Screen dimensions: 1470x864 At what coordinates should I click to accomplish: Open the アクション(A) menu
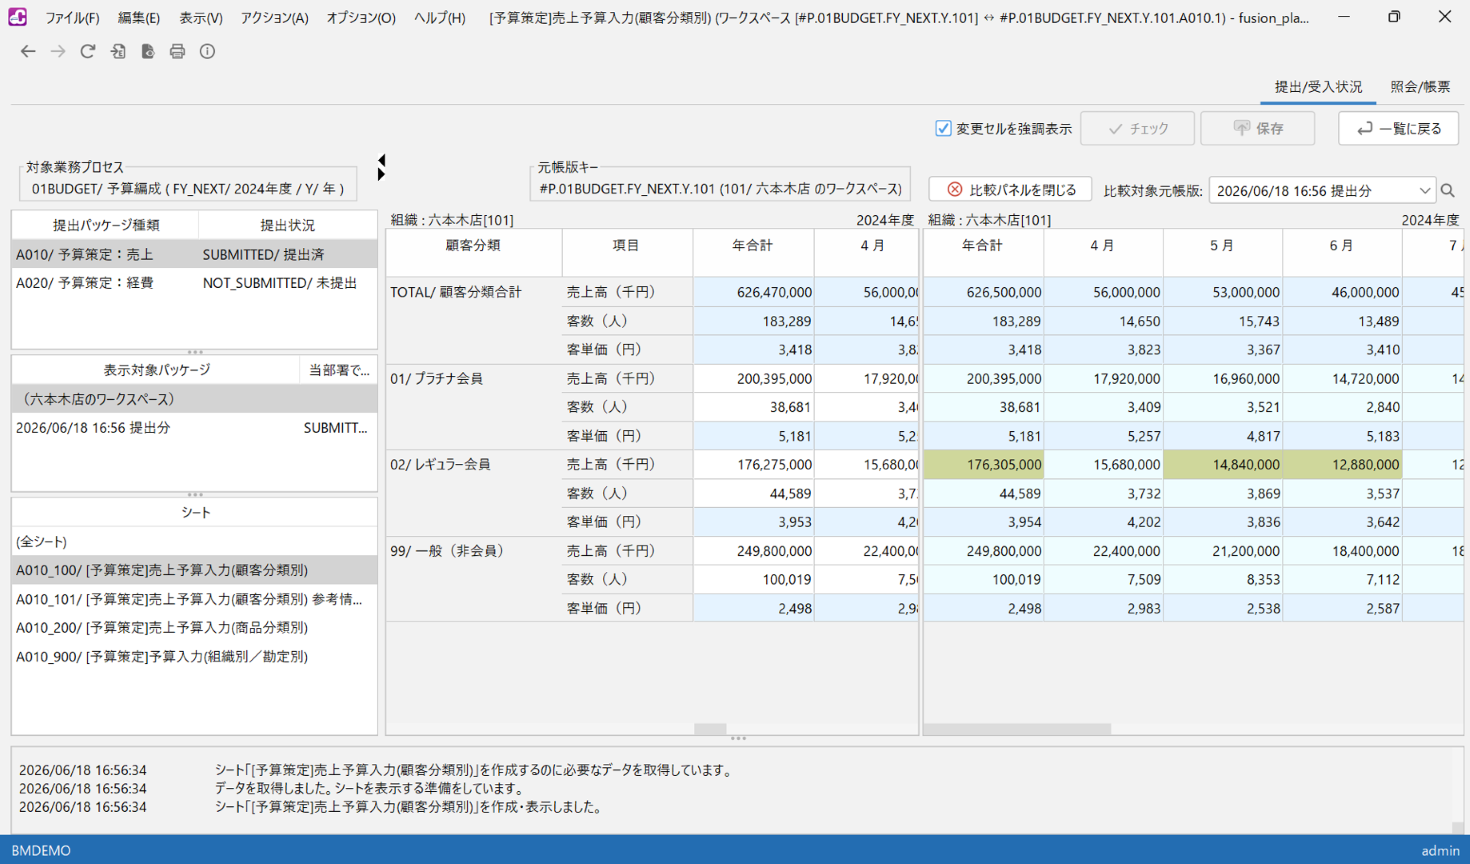point(274,18)
